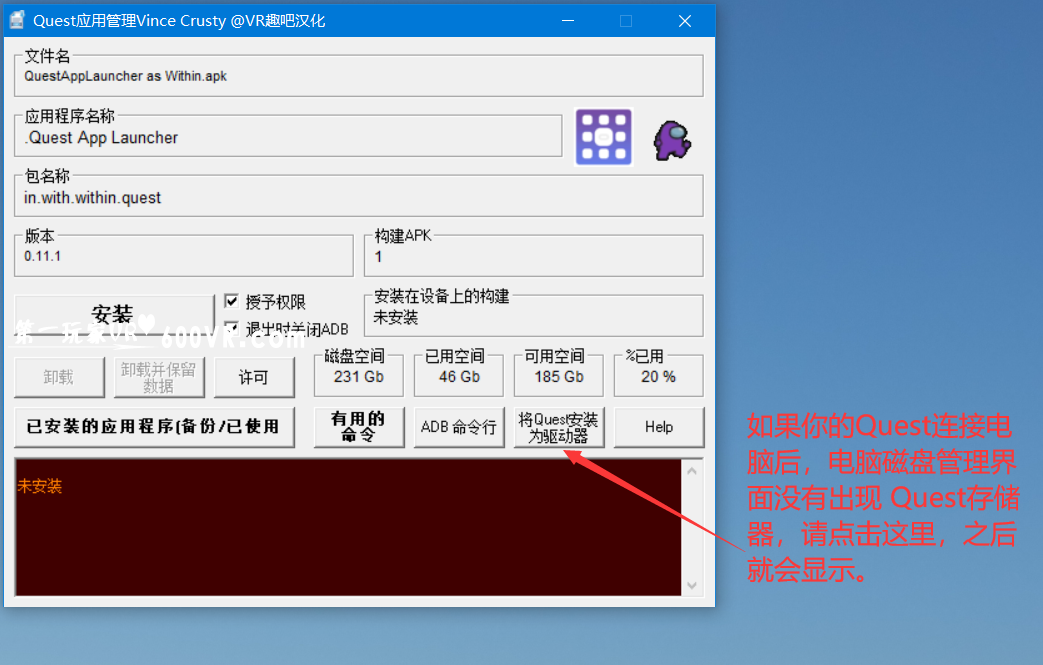Click the 未安装 device build status
Viewport: 1043px width, 665px height.
pyautogui.click(x=396, y=318)
